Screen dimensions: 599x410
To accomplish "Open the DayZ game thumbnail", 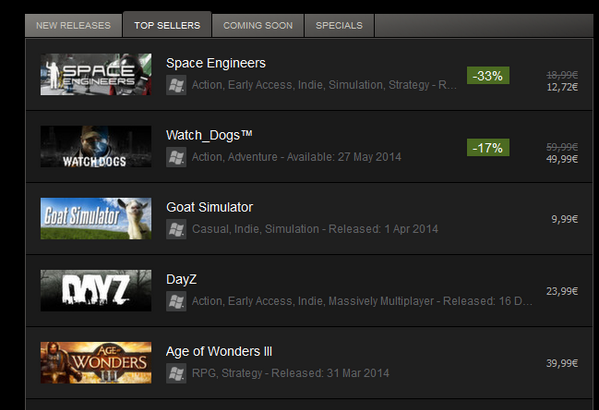I will coord(96,291).
